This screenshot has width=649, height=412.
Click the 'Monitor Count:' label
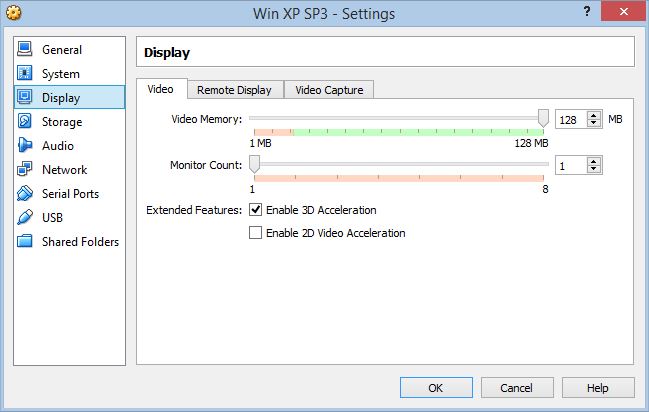206,165
